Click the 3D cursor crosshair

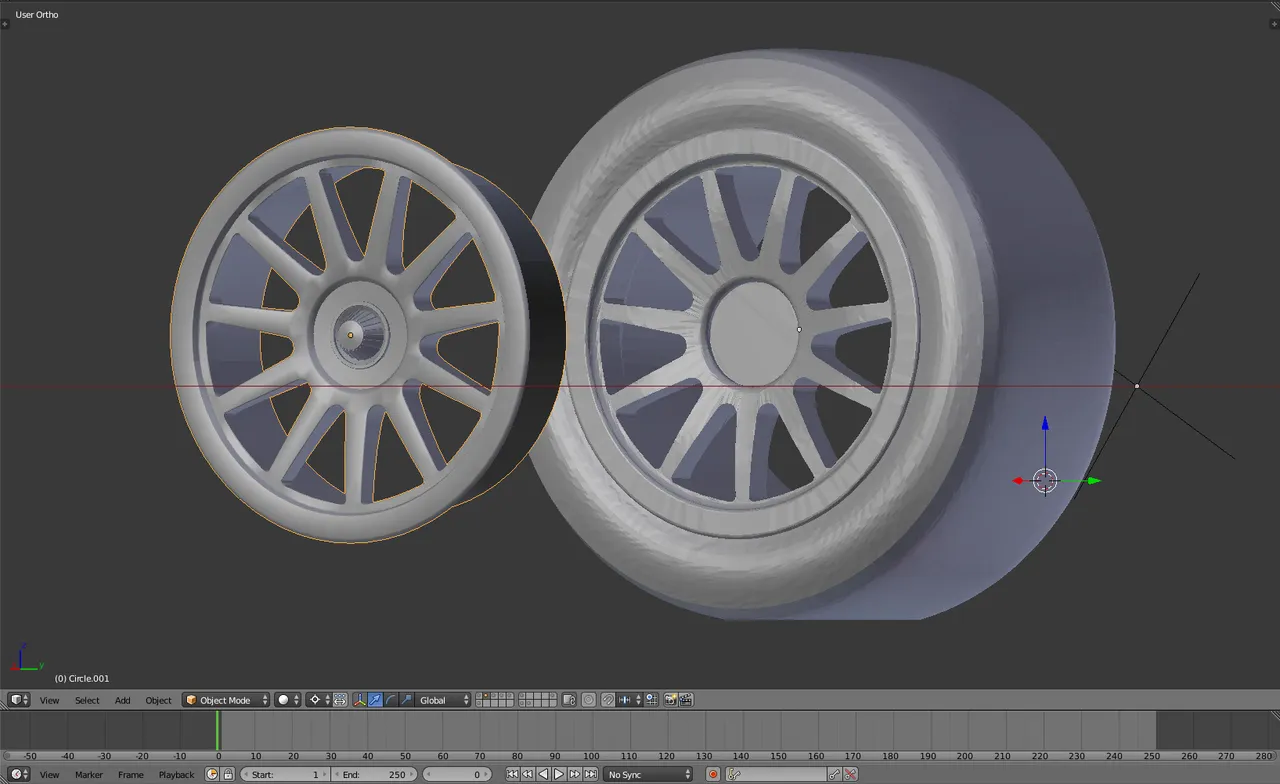(1045, 481)
